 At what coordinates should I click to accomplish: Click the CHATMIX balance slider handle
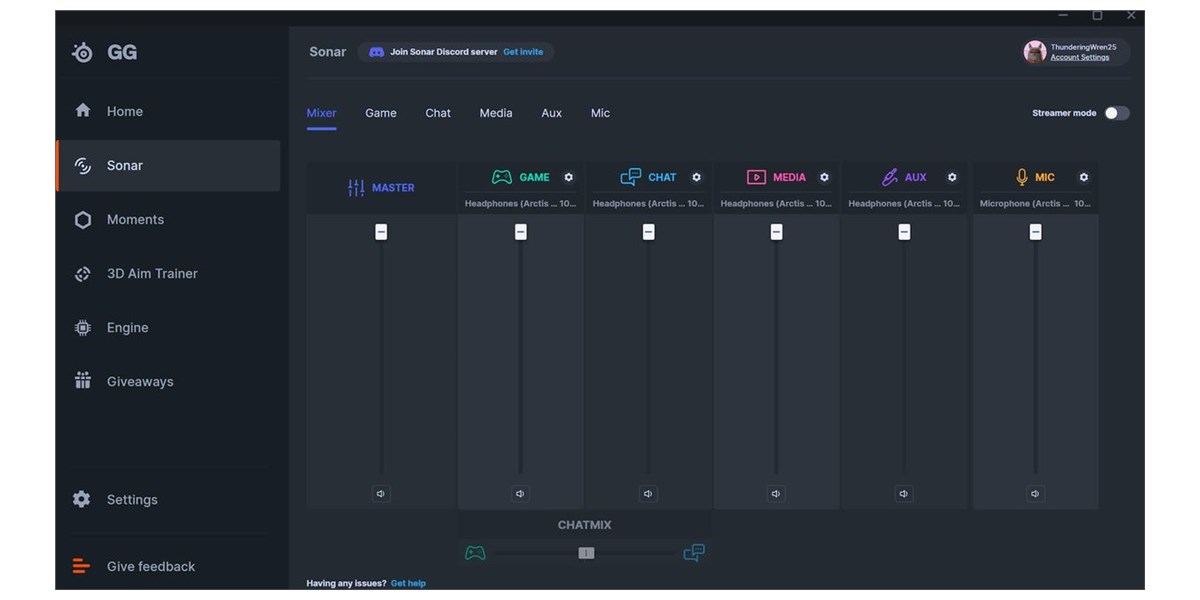click(586, 553)
